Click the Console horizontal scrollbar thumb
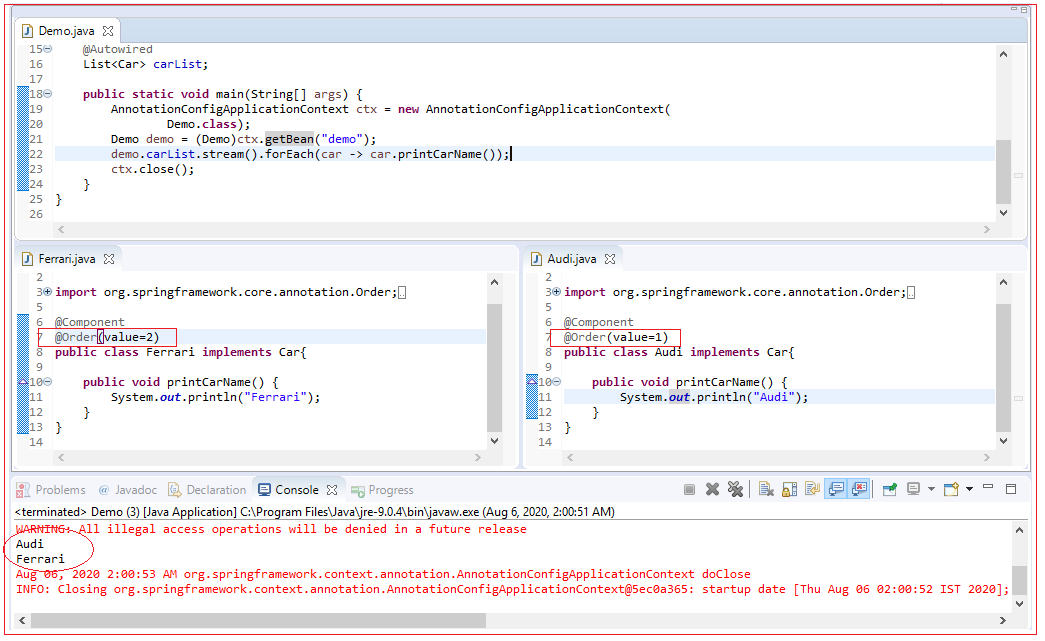This screenshot has width=1045, height=641. click(259, 620)
